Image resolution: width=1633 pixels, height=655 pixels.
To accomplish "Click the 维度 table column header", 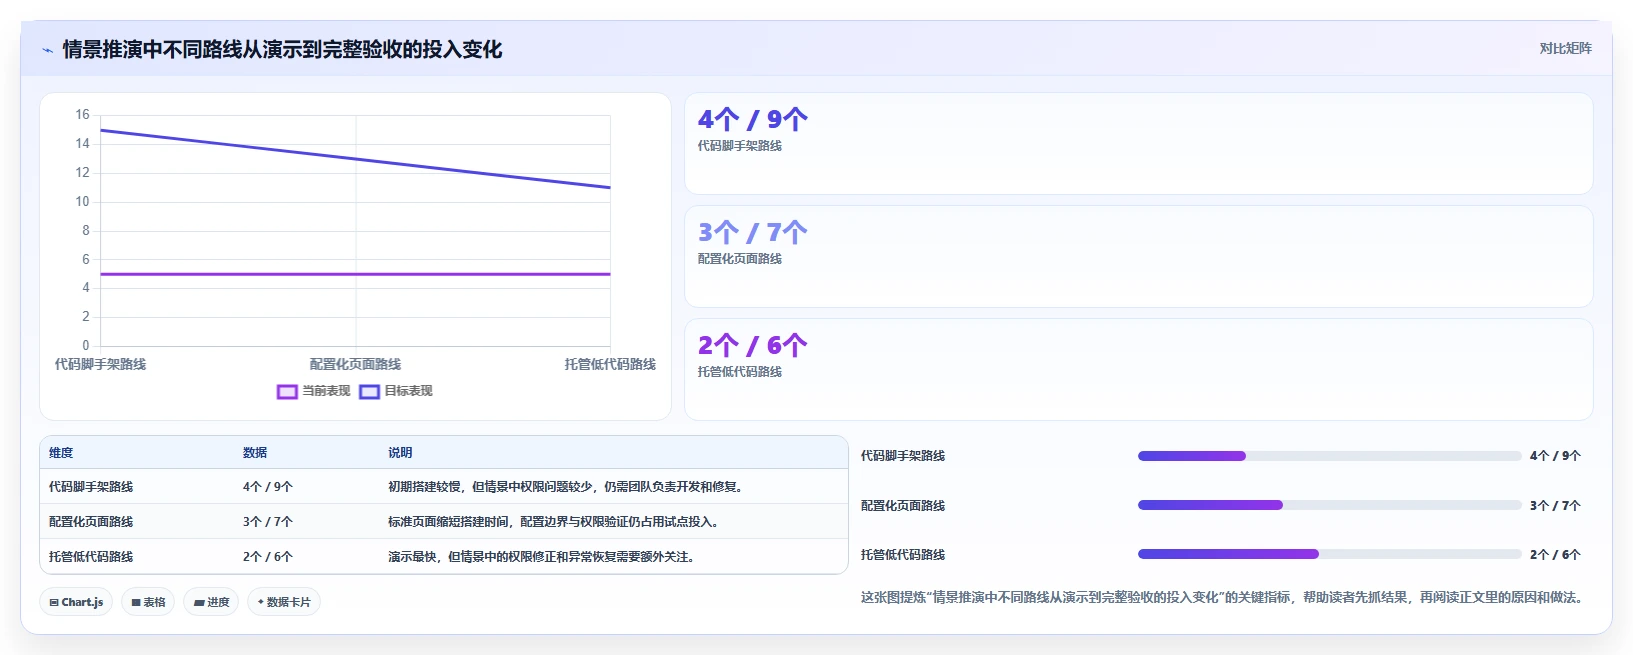I will [61, 453].
